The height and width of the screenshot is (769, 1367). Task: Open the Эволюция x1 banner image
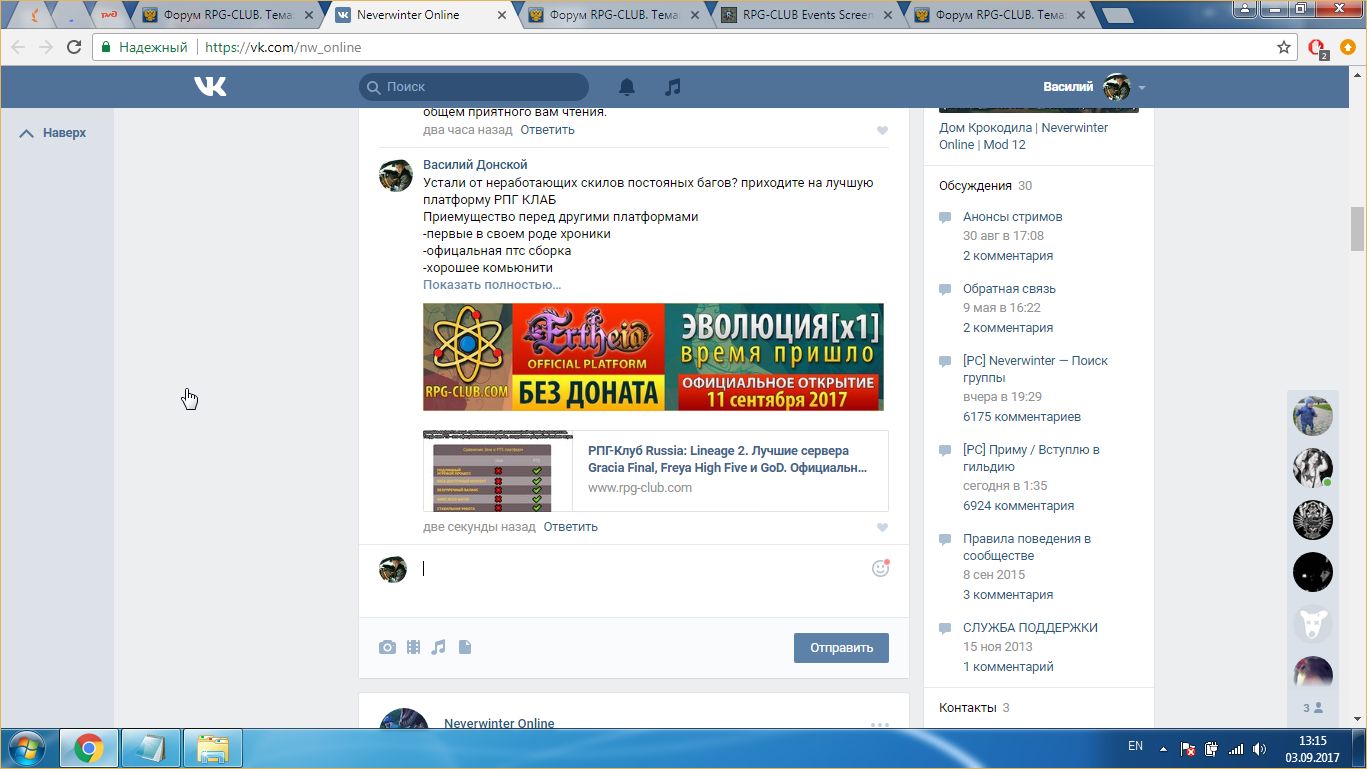click(653, 357)
